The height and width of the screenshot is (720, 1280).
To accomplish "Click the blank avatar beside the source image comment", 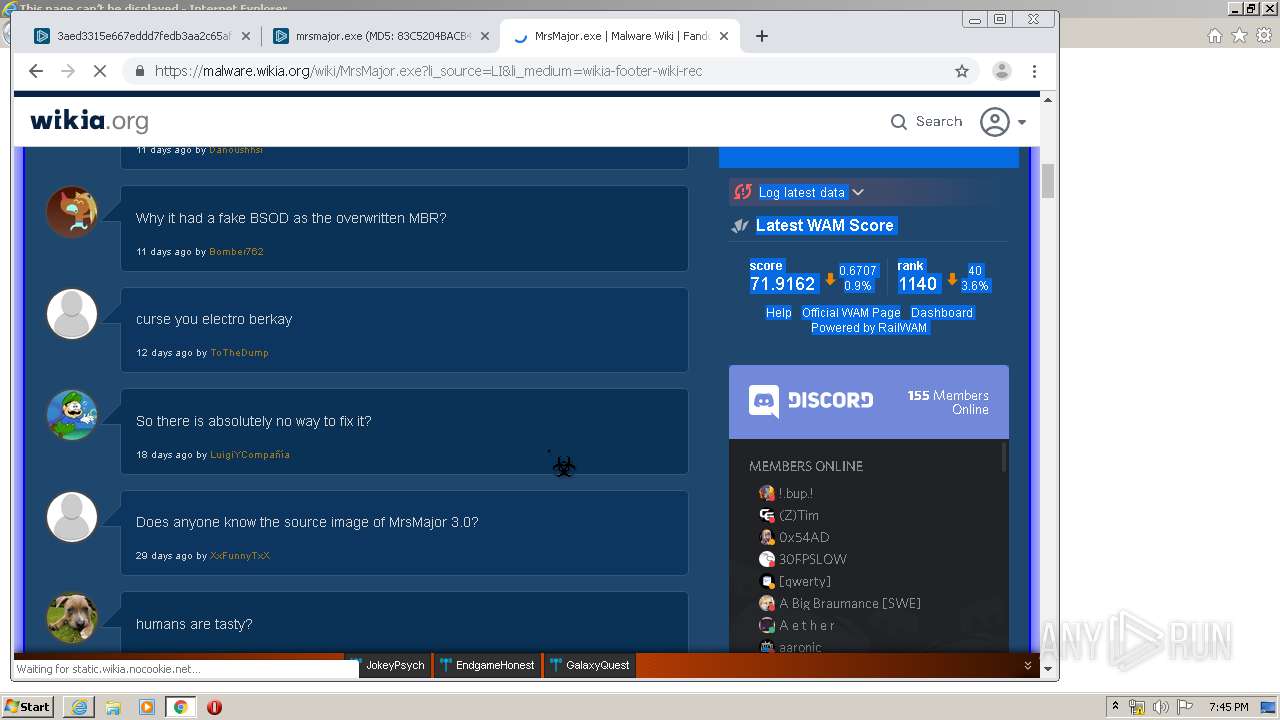I will pyautogui.click(x=72, y=517).
